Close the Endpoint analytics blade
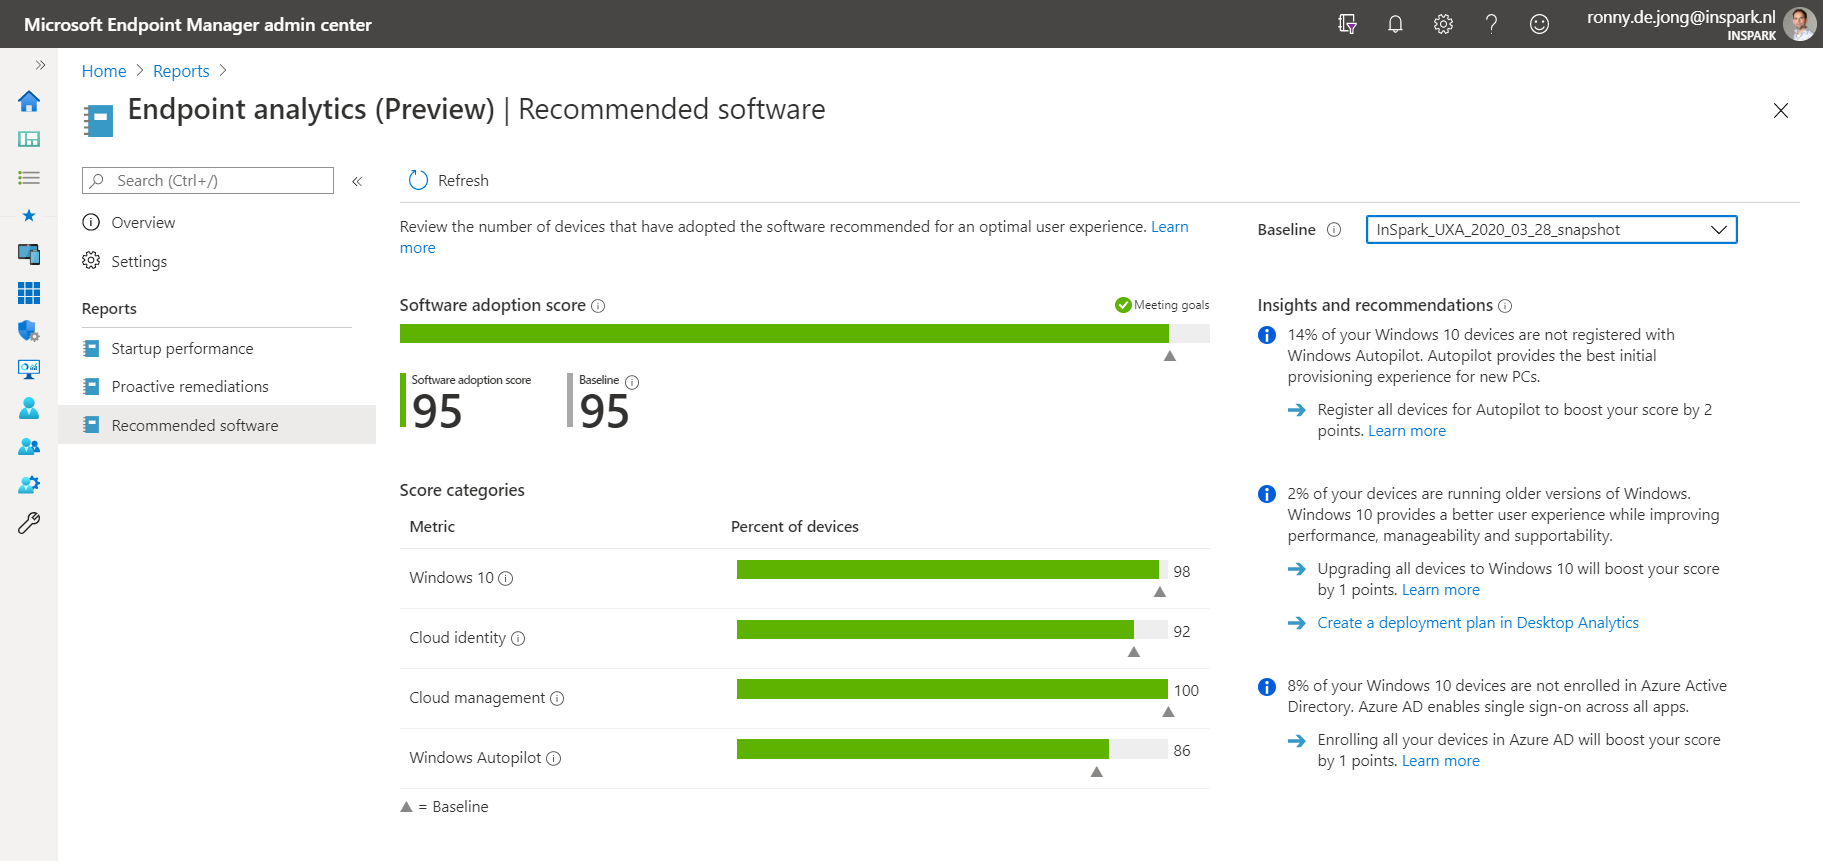Image resolution: width=1823 pixels, height=861 pixels. pyautogui.click(x=1781, y=110)
